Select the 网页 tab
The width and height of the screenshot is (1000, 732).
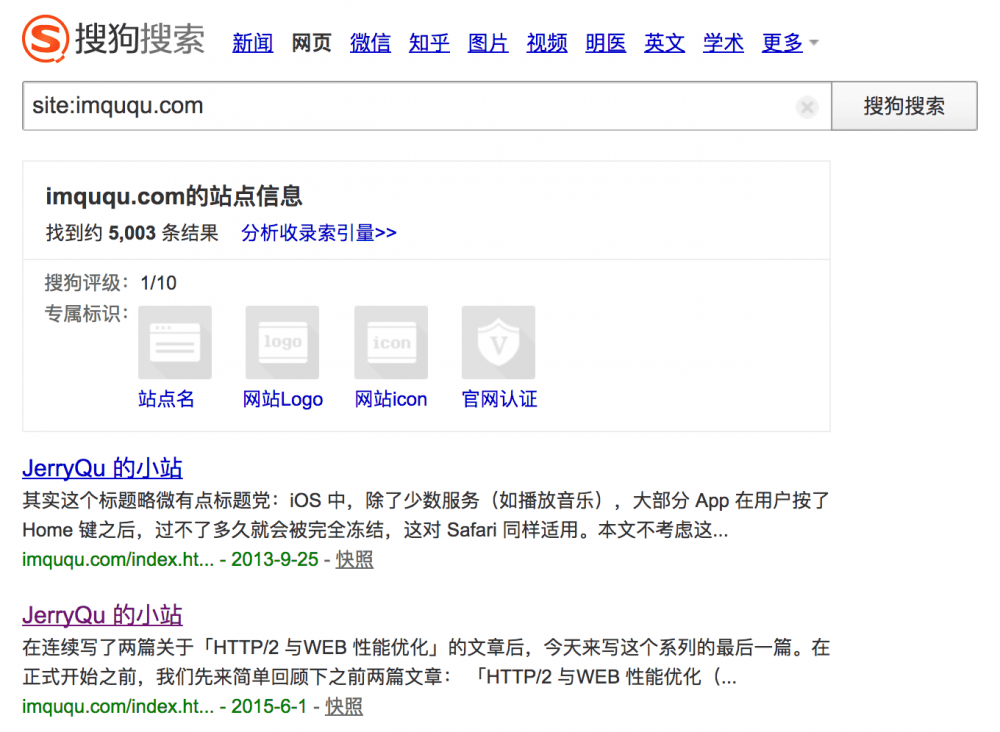click(312, 43)
